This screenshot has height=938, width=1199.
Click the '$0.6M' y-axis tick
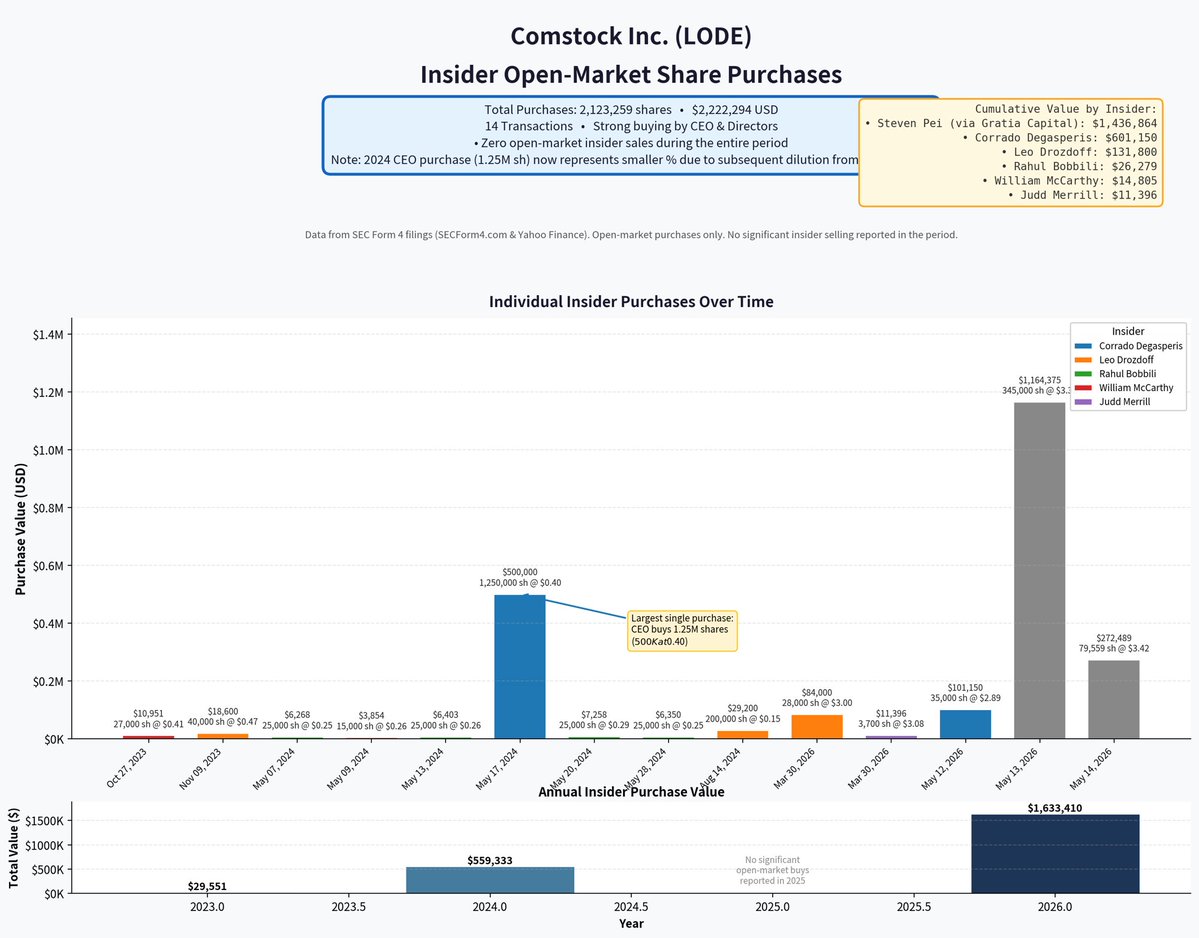point(48,566)
